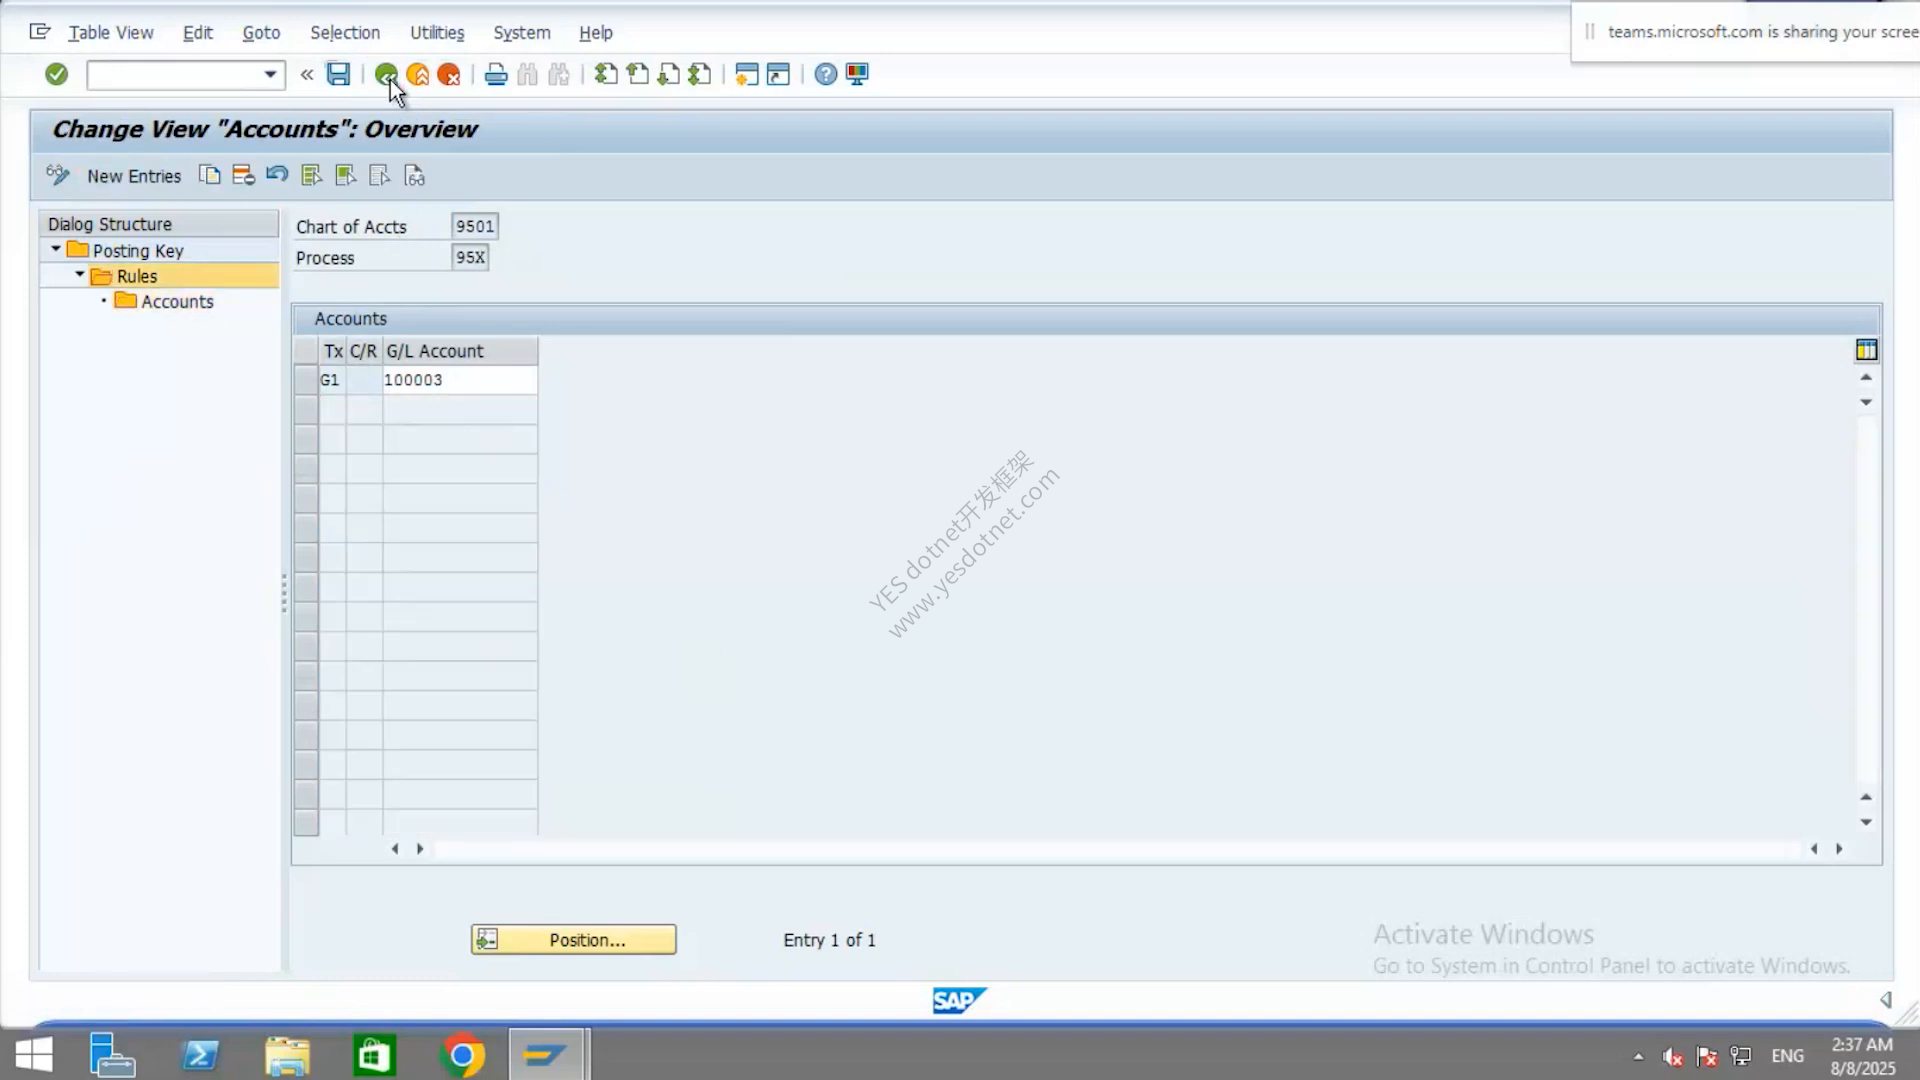Viewport: 1920px width, 1080px height.
Task: Click the Print icon in toolbar
Action: pos(496,74)
